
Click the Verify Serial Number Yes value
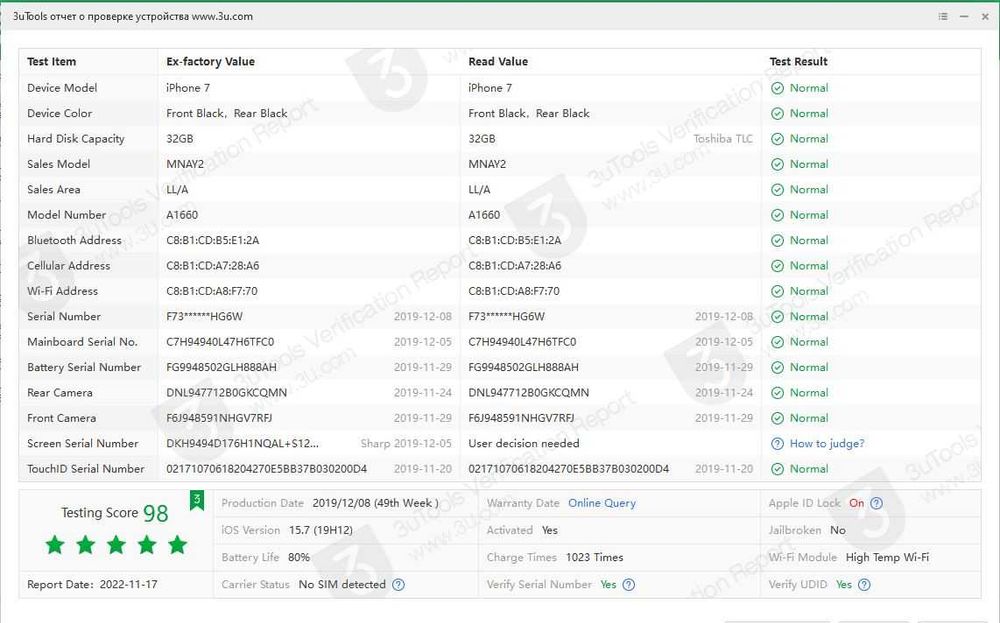(x=608, y=584)
